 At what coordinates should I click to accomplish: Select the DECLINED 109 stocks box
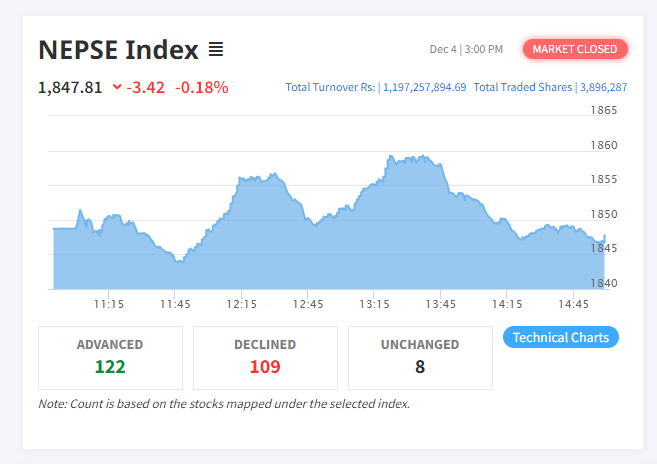(x=265, y=357)
